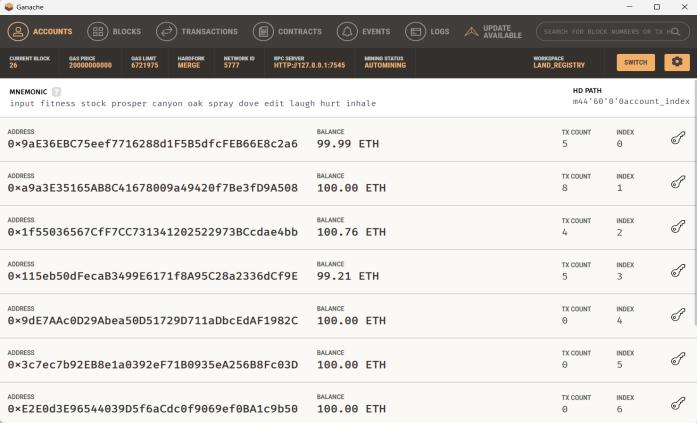This screenshot has height=423, width=697.
Task: Show private key for account index 2
Action: (x=677, y=227)
